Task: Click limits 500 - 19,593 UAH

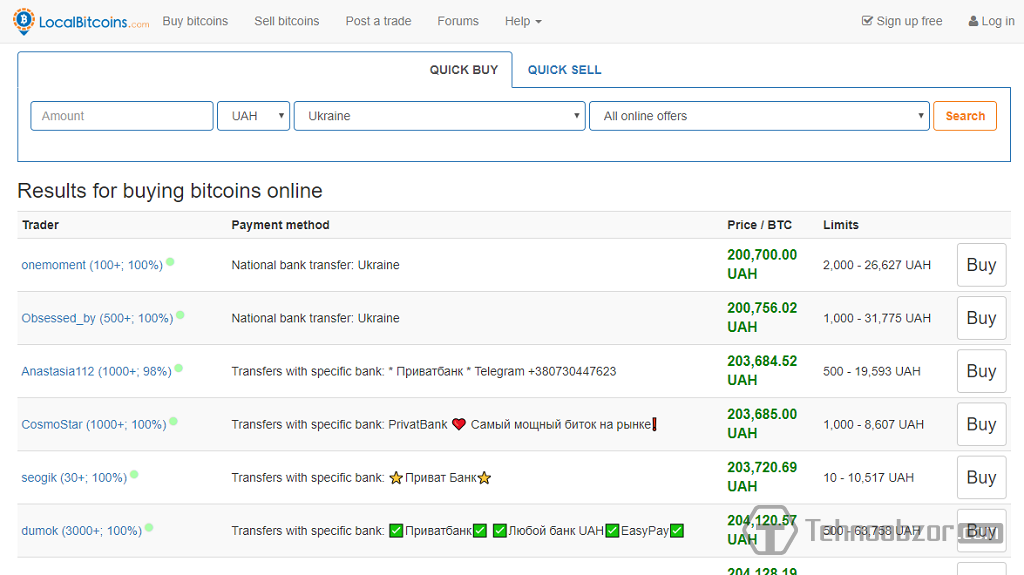Action: click(872, 371)
